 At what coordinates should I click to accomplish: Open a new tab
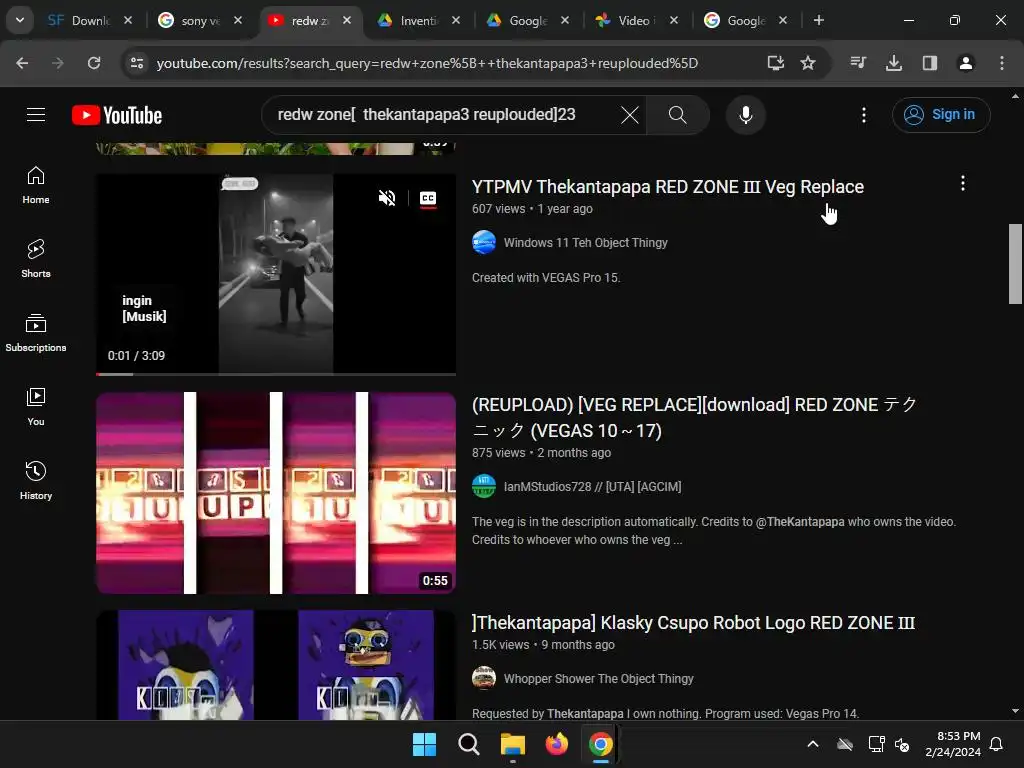(x=818, y=20)
